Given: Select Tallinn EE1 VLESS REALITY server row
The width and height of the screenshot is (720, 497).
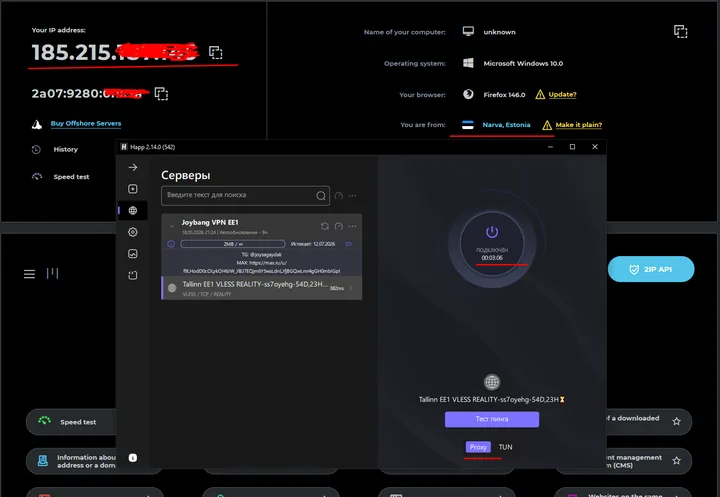Looking at the screenshot, I should click(262, 288).
